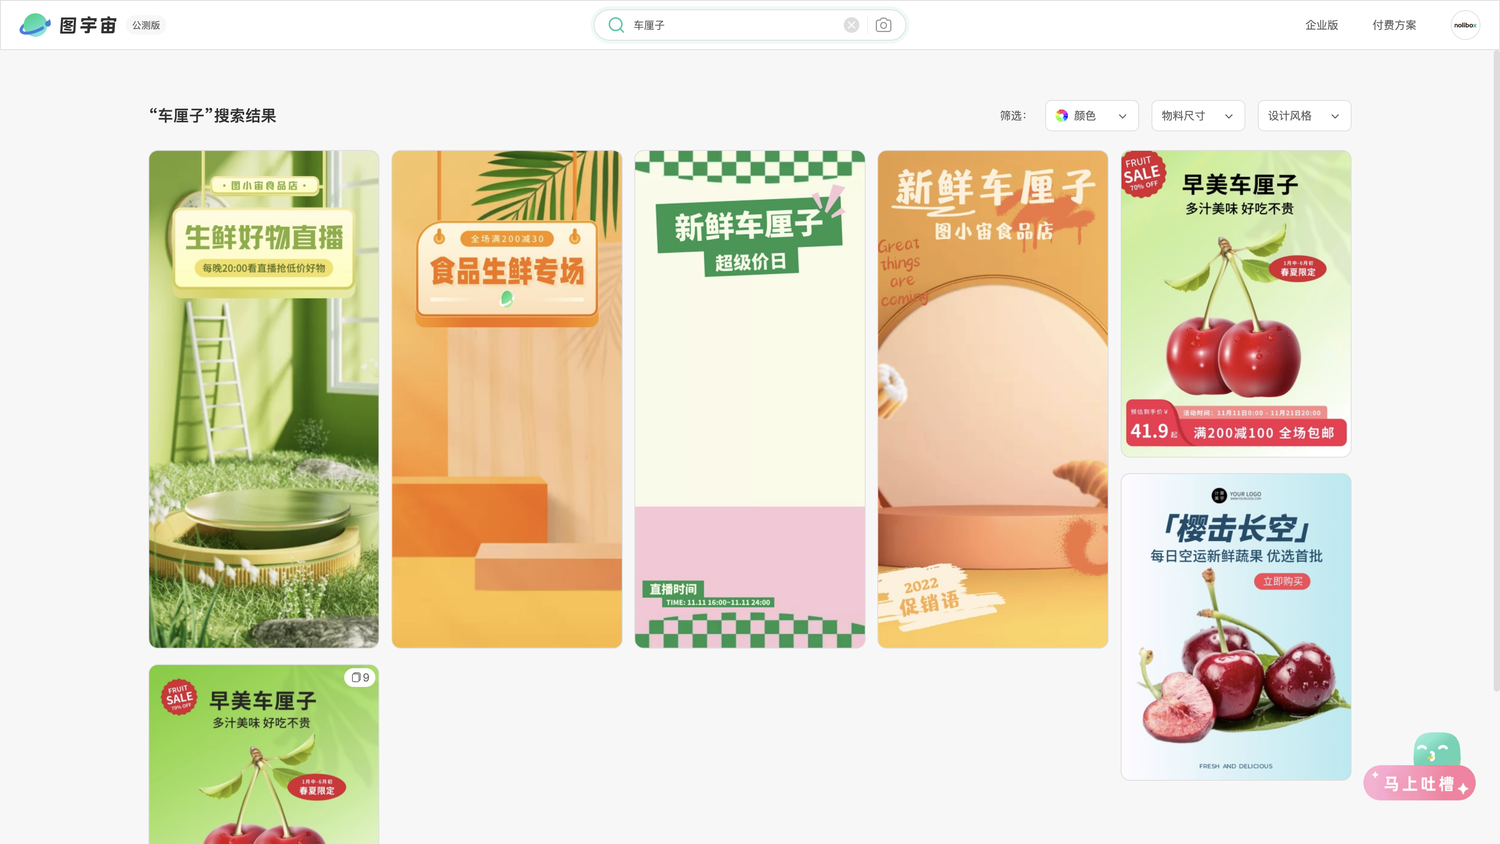Clear the search text with the X icon
The image size is (1500, 844).
pyautogui.click(x=851, y=25)
